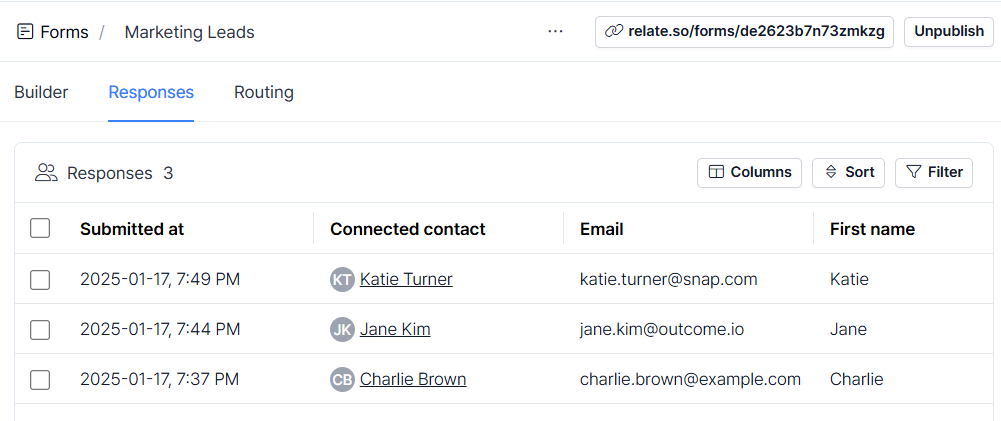1001x421 pixels.
Task: Click the Submitted at column header
Action: [132, 229]
